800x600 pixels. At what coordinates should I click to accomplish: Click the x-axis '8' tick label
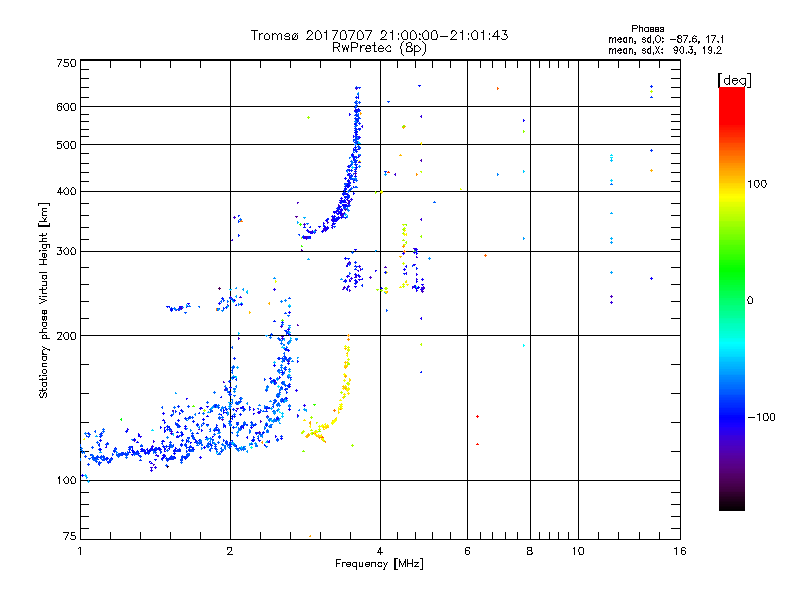tap(530, 551)
